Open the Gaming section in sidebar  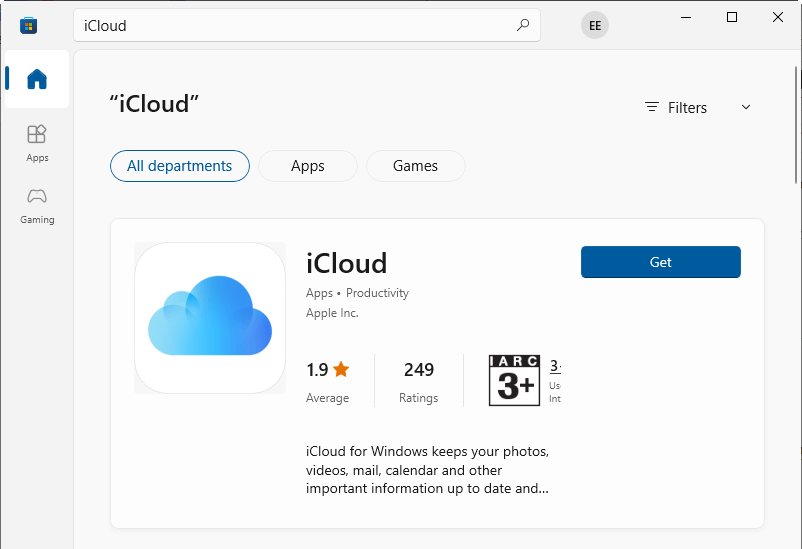pyautogui.click(x=37, y=204)
